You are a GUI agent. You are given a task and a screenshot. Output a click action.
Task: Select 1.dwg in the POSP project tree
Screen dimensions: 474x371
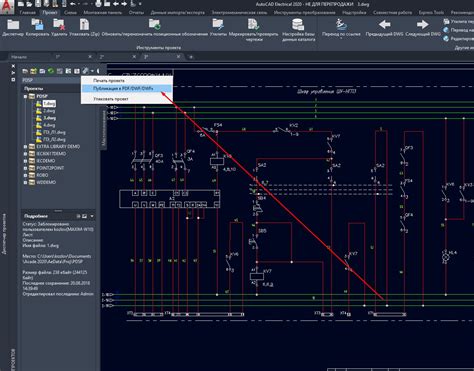click(49, 104)
